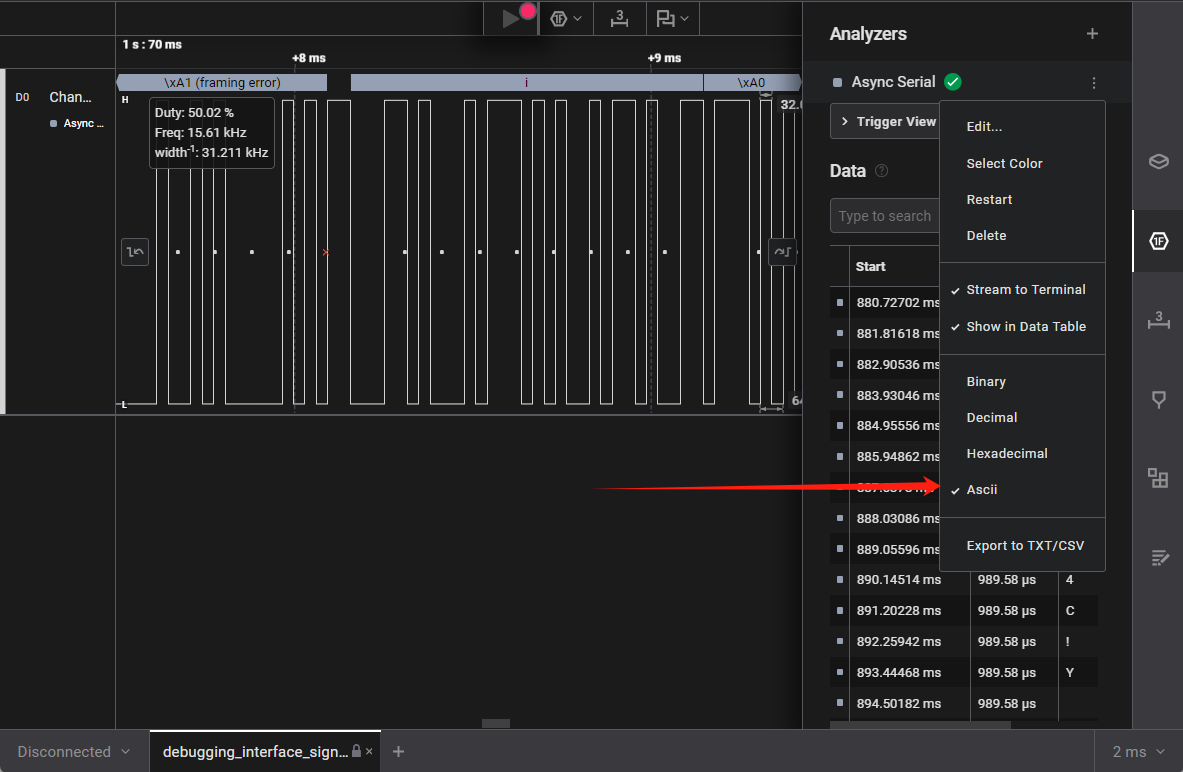Open the Disconnected device dropdown
Image resolution: width=1183 pixels, height=772 pixels.
coord(74,752)
